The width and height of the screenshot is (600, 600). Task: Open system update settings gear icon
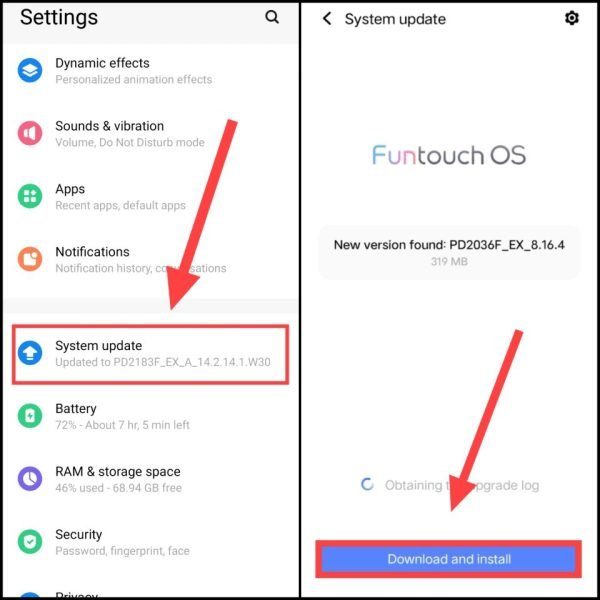click(x=572, y=18)
